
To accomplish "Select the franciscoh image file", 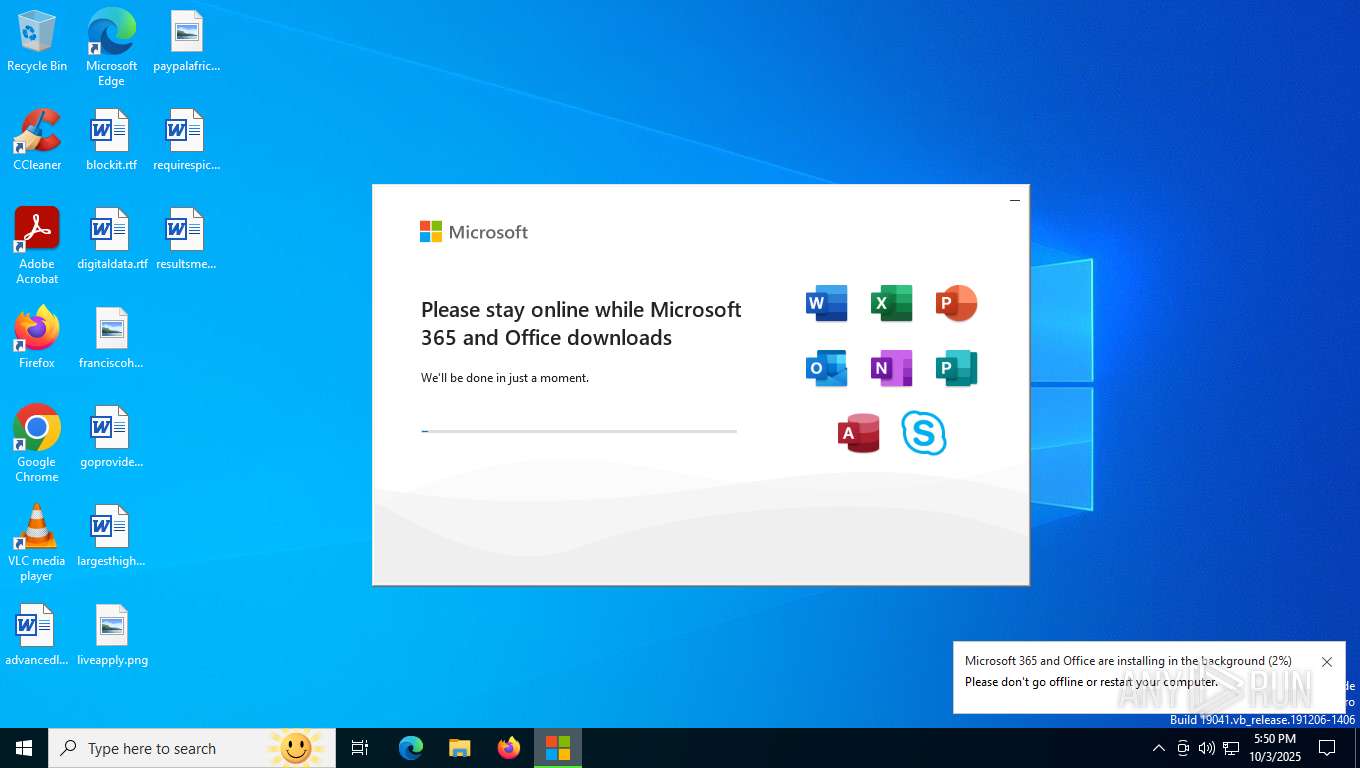I will tap(111, 338).
